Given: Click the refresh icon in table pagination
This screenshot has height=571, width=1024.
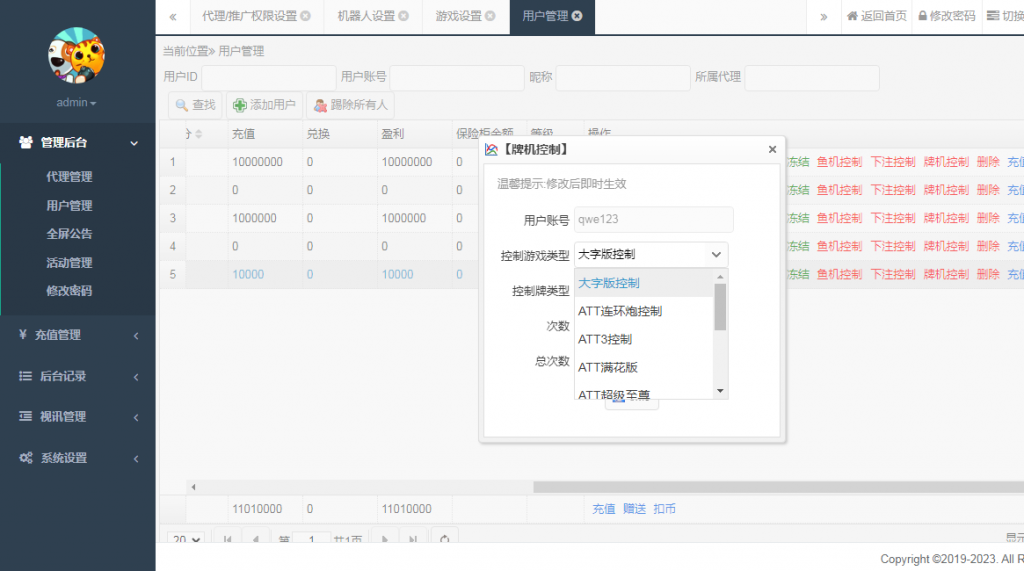Looking at the screenshot, I should click(444, 539).
